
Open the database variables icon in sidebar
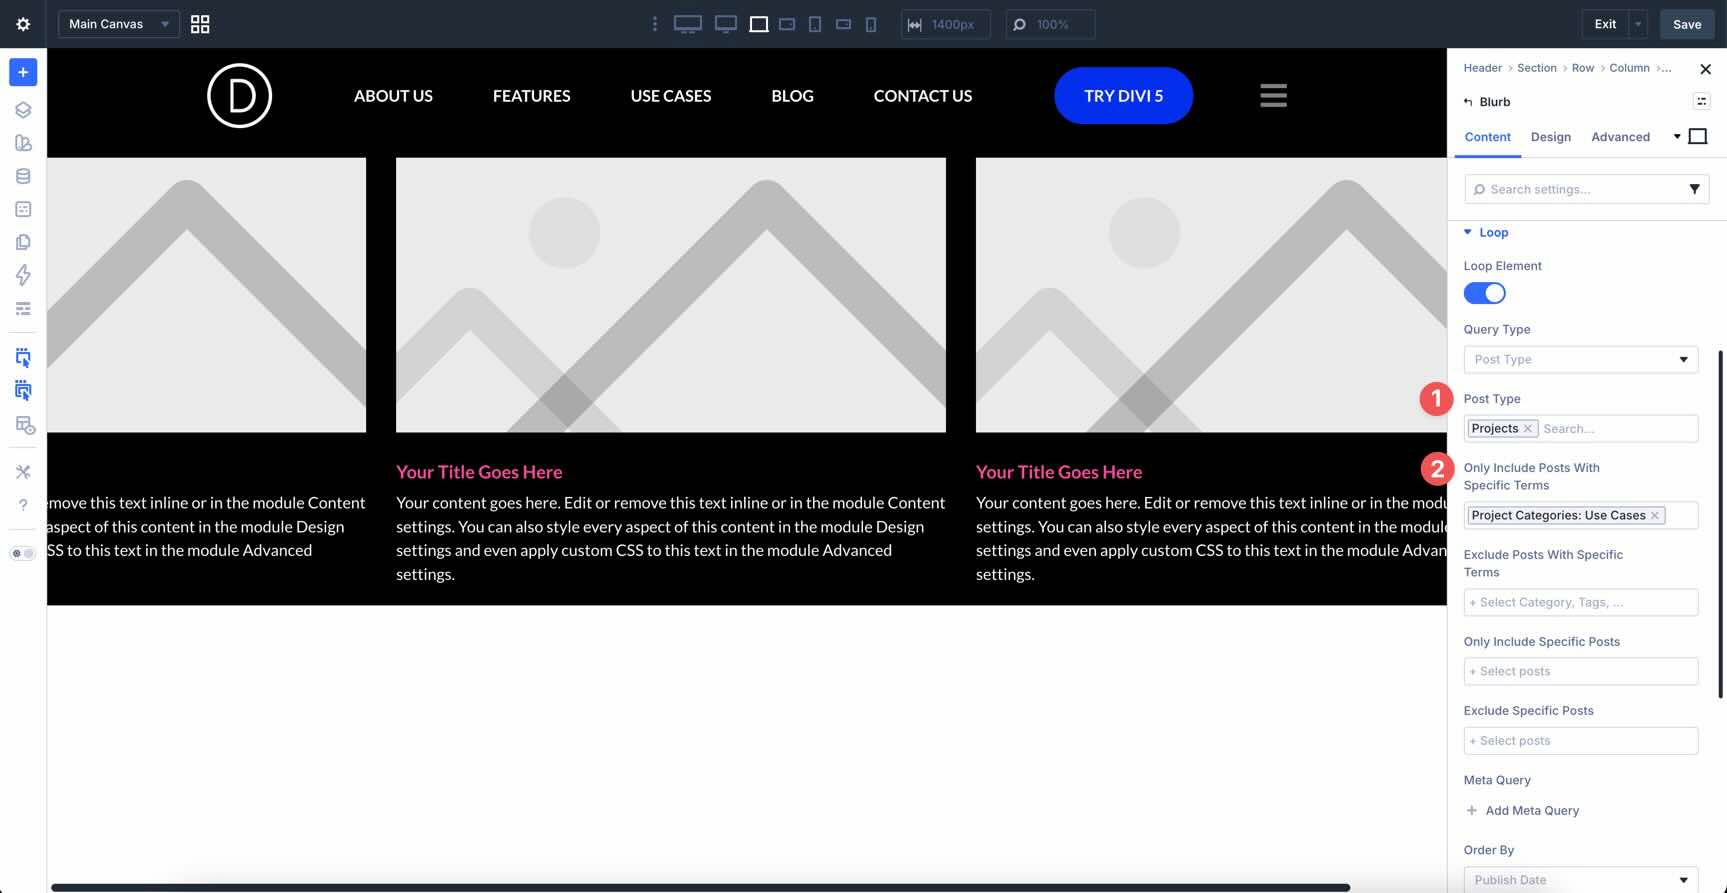point(23,176)
